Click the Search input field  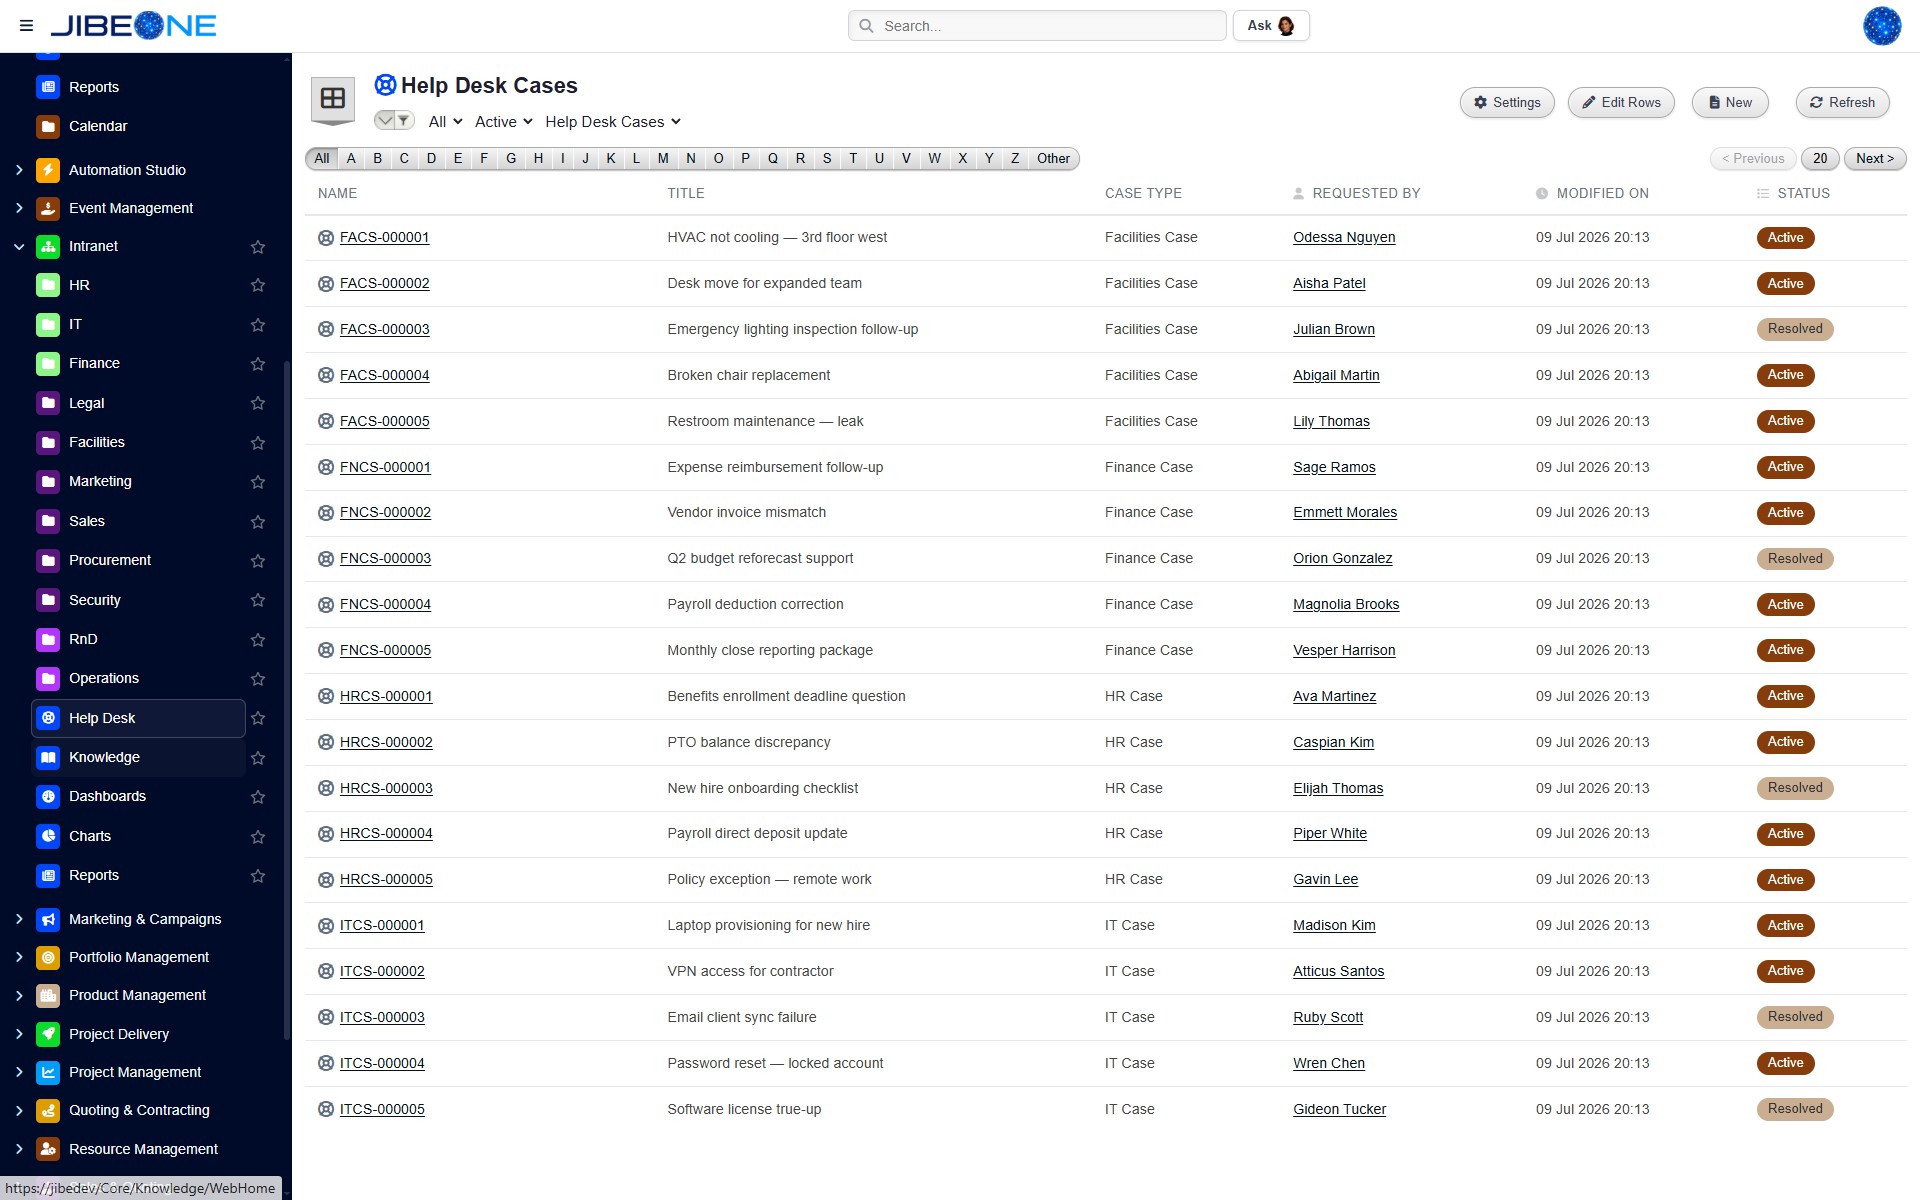1037,26
